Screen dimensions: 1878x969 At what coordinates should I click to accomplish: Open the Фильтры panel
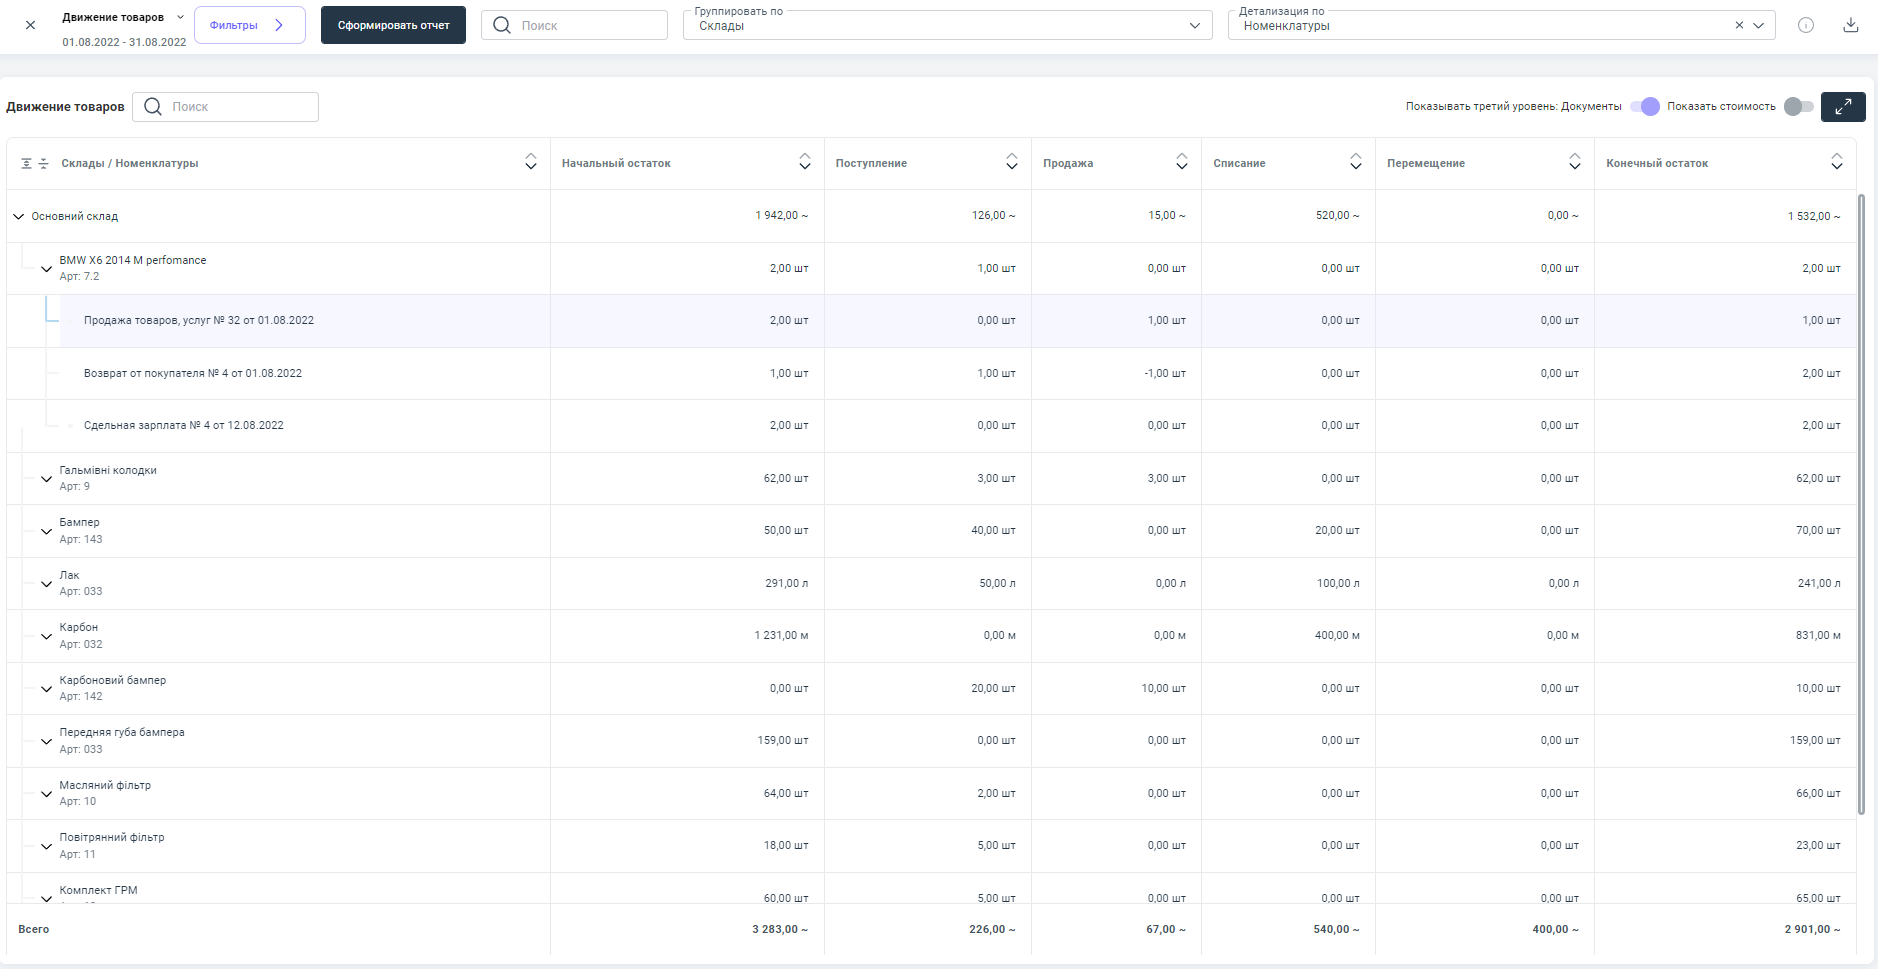tap(249, 25)
